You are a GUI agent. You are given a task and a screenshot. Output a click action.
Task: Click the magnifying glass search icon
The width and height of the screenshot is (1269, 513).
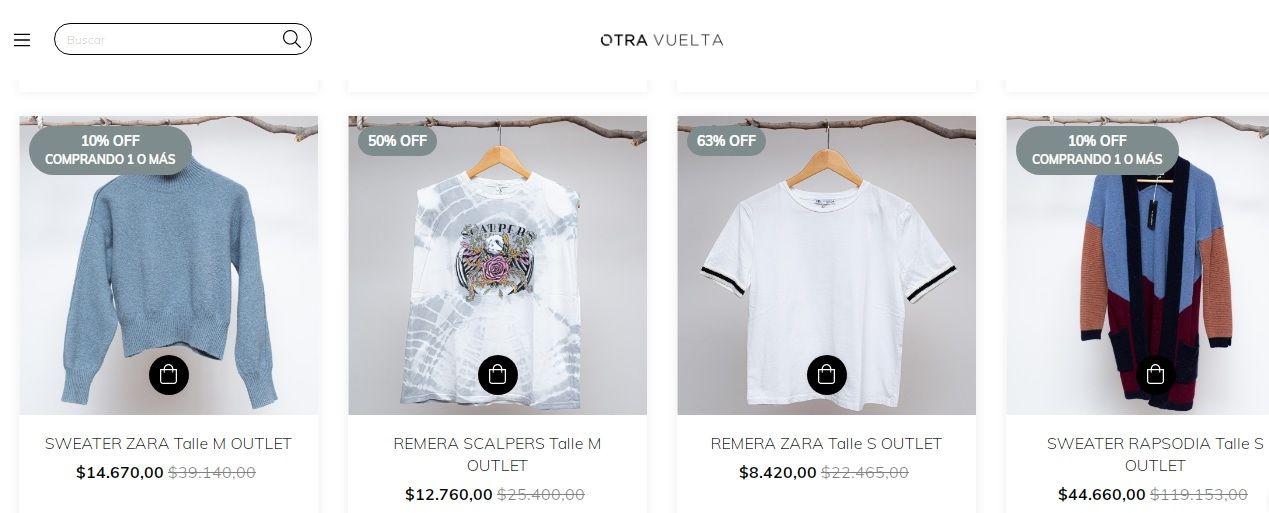291,39
